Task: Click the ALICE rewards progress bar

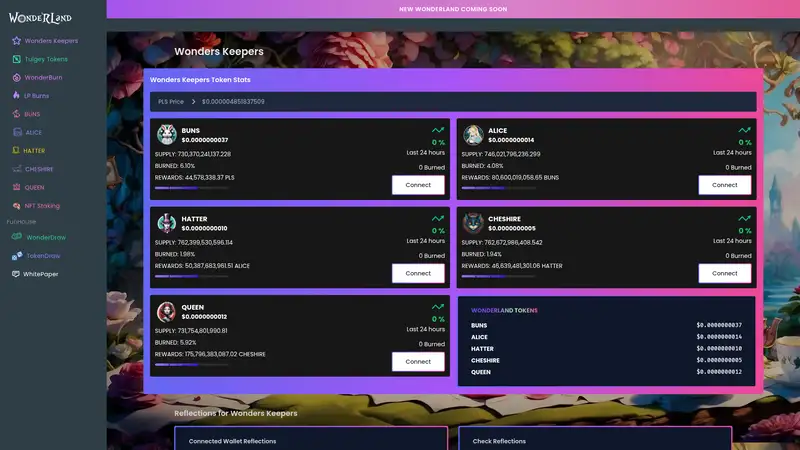Action: pyautogui.click(x=498, y=188)
